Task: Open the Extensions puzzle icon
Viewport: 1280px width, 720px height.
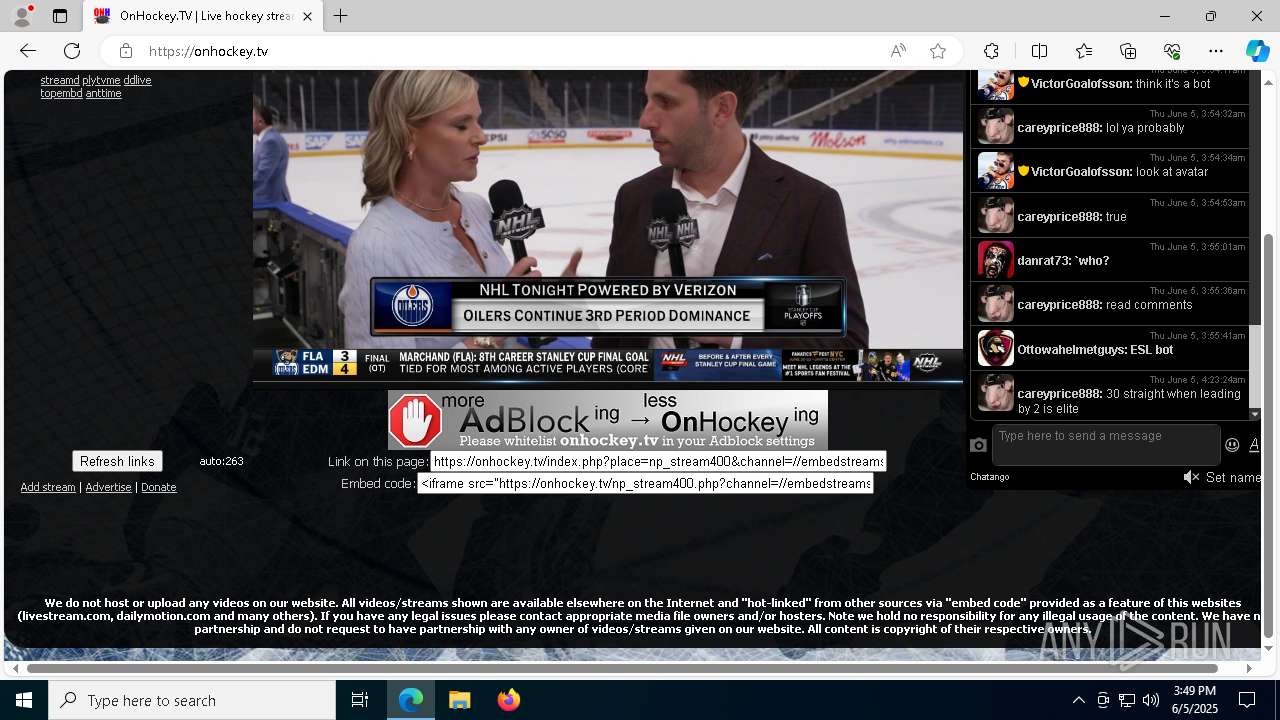Action: click(x=991, y=51)
